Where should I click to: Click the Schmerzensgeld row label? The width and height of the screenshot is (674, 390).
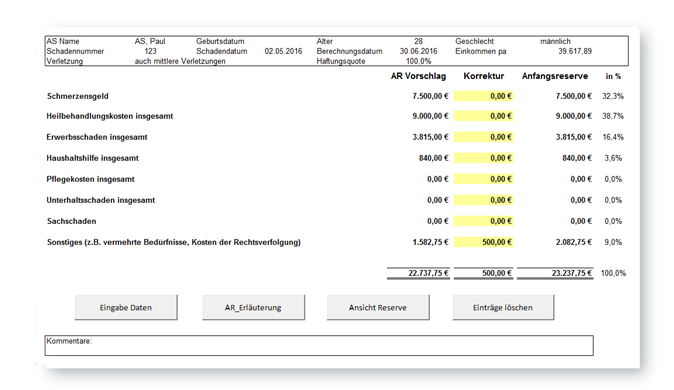[78, 96]
